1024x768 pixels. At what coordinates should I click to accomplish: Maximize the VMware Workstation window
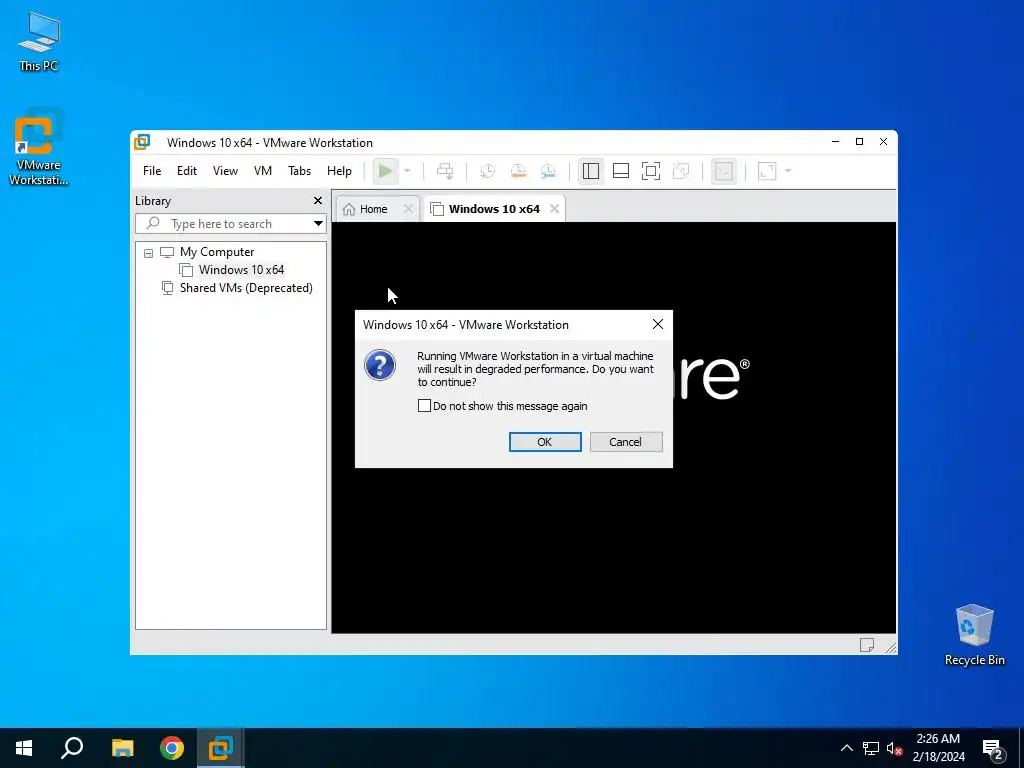click(859, 142)
